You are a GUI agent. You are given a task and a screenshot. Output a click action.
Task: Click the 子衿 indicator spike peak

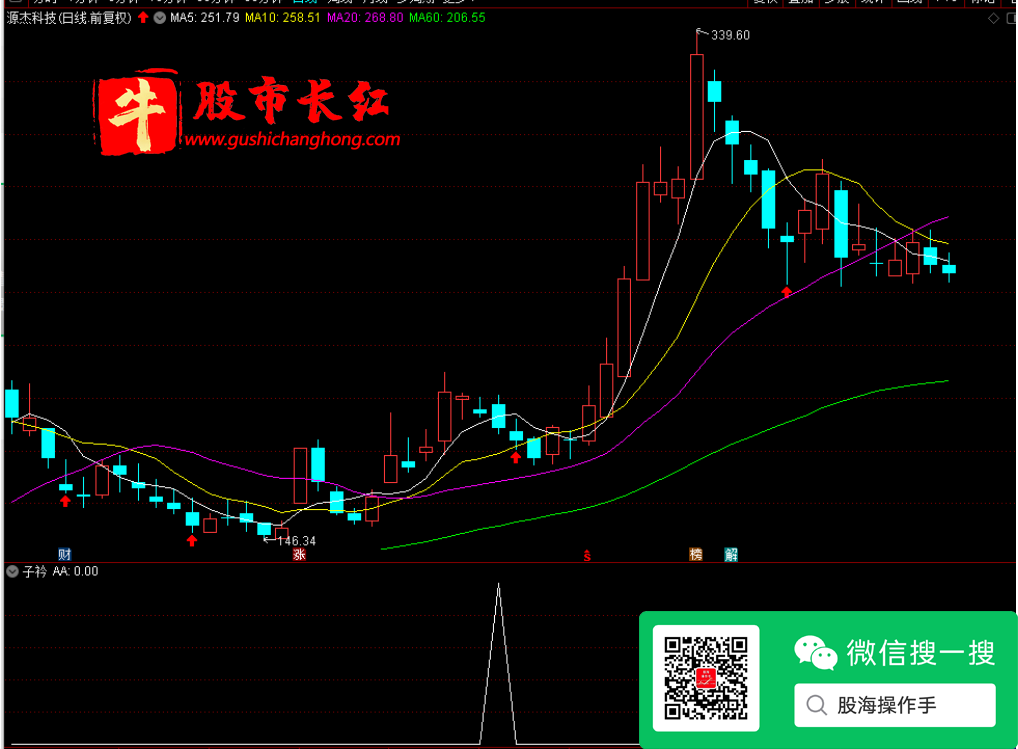[499, 585]
